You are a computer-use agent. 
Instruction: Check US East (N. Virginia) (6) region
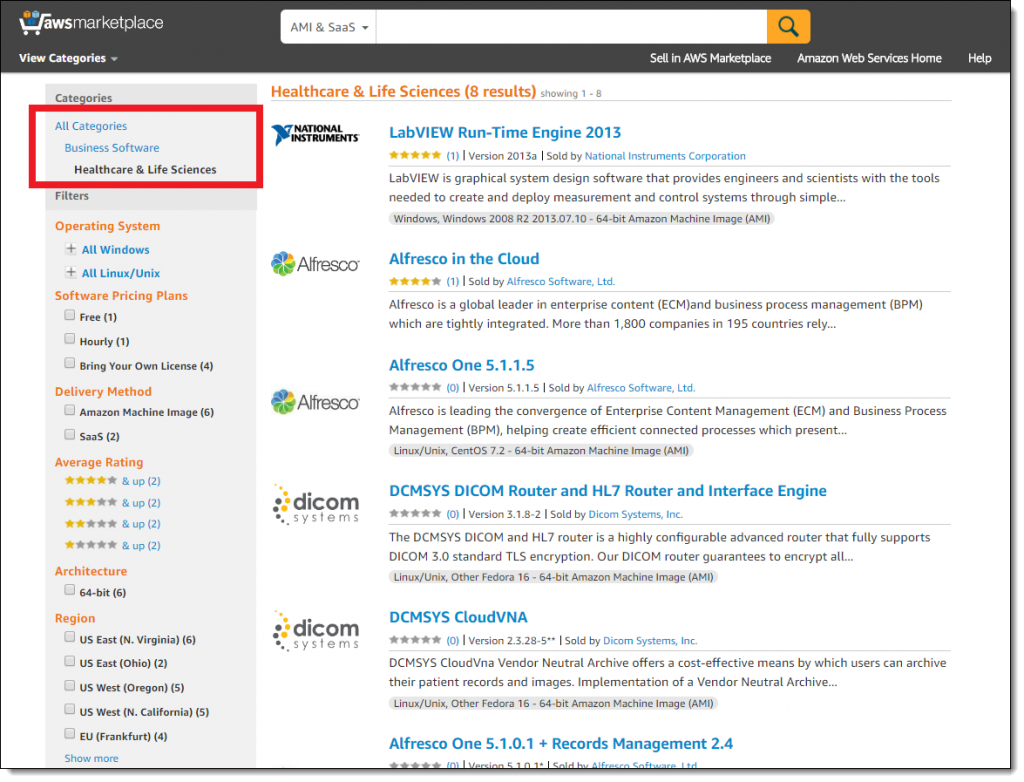click(70, 637)
